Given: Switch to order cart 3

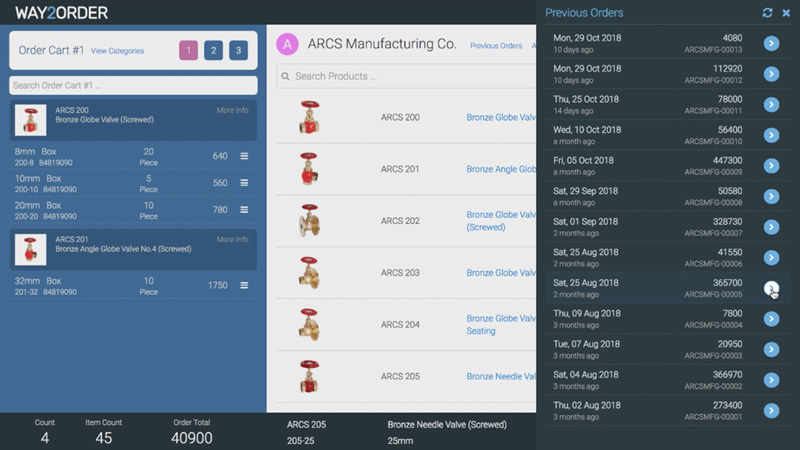Looking at the screenshot, I should tap(238, 50).
